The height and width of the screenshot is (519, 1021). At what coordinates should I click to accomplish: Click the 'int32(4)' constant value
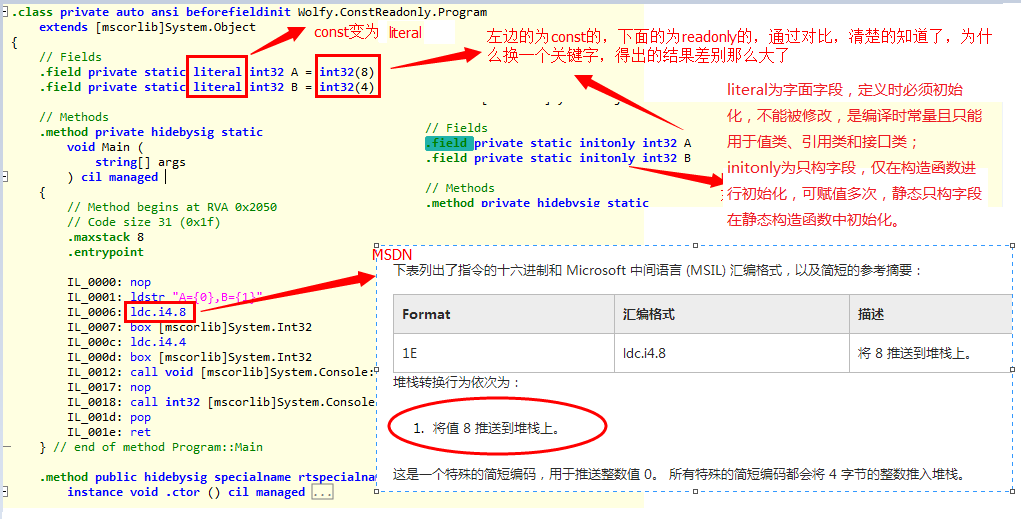click(x=347, y=87)
